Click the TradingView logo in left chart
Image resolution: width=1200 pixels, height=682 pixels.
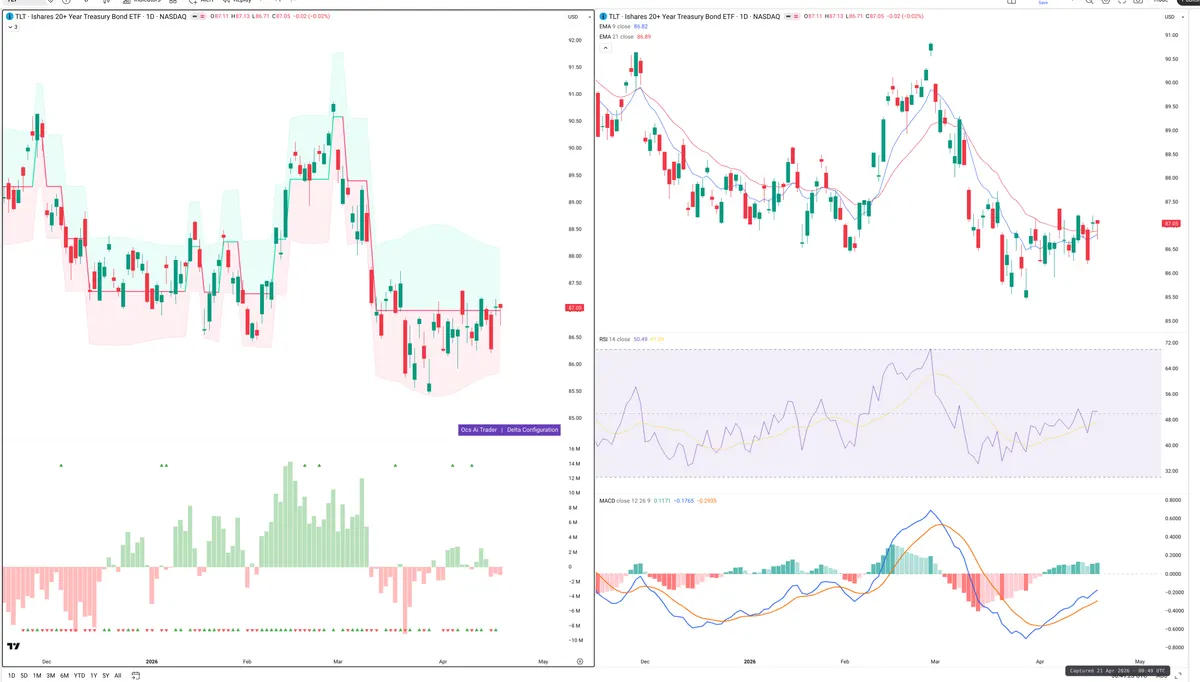[14, 646]
